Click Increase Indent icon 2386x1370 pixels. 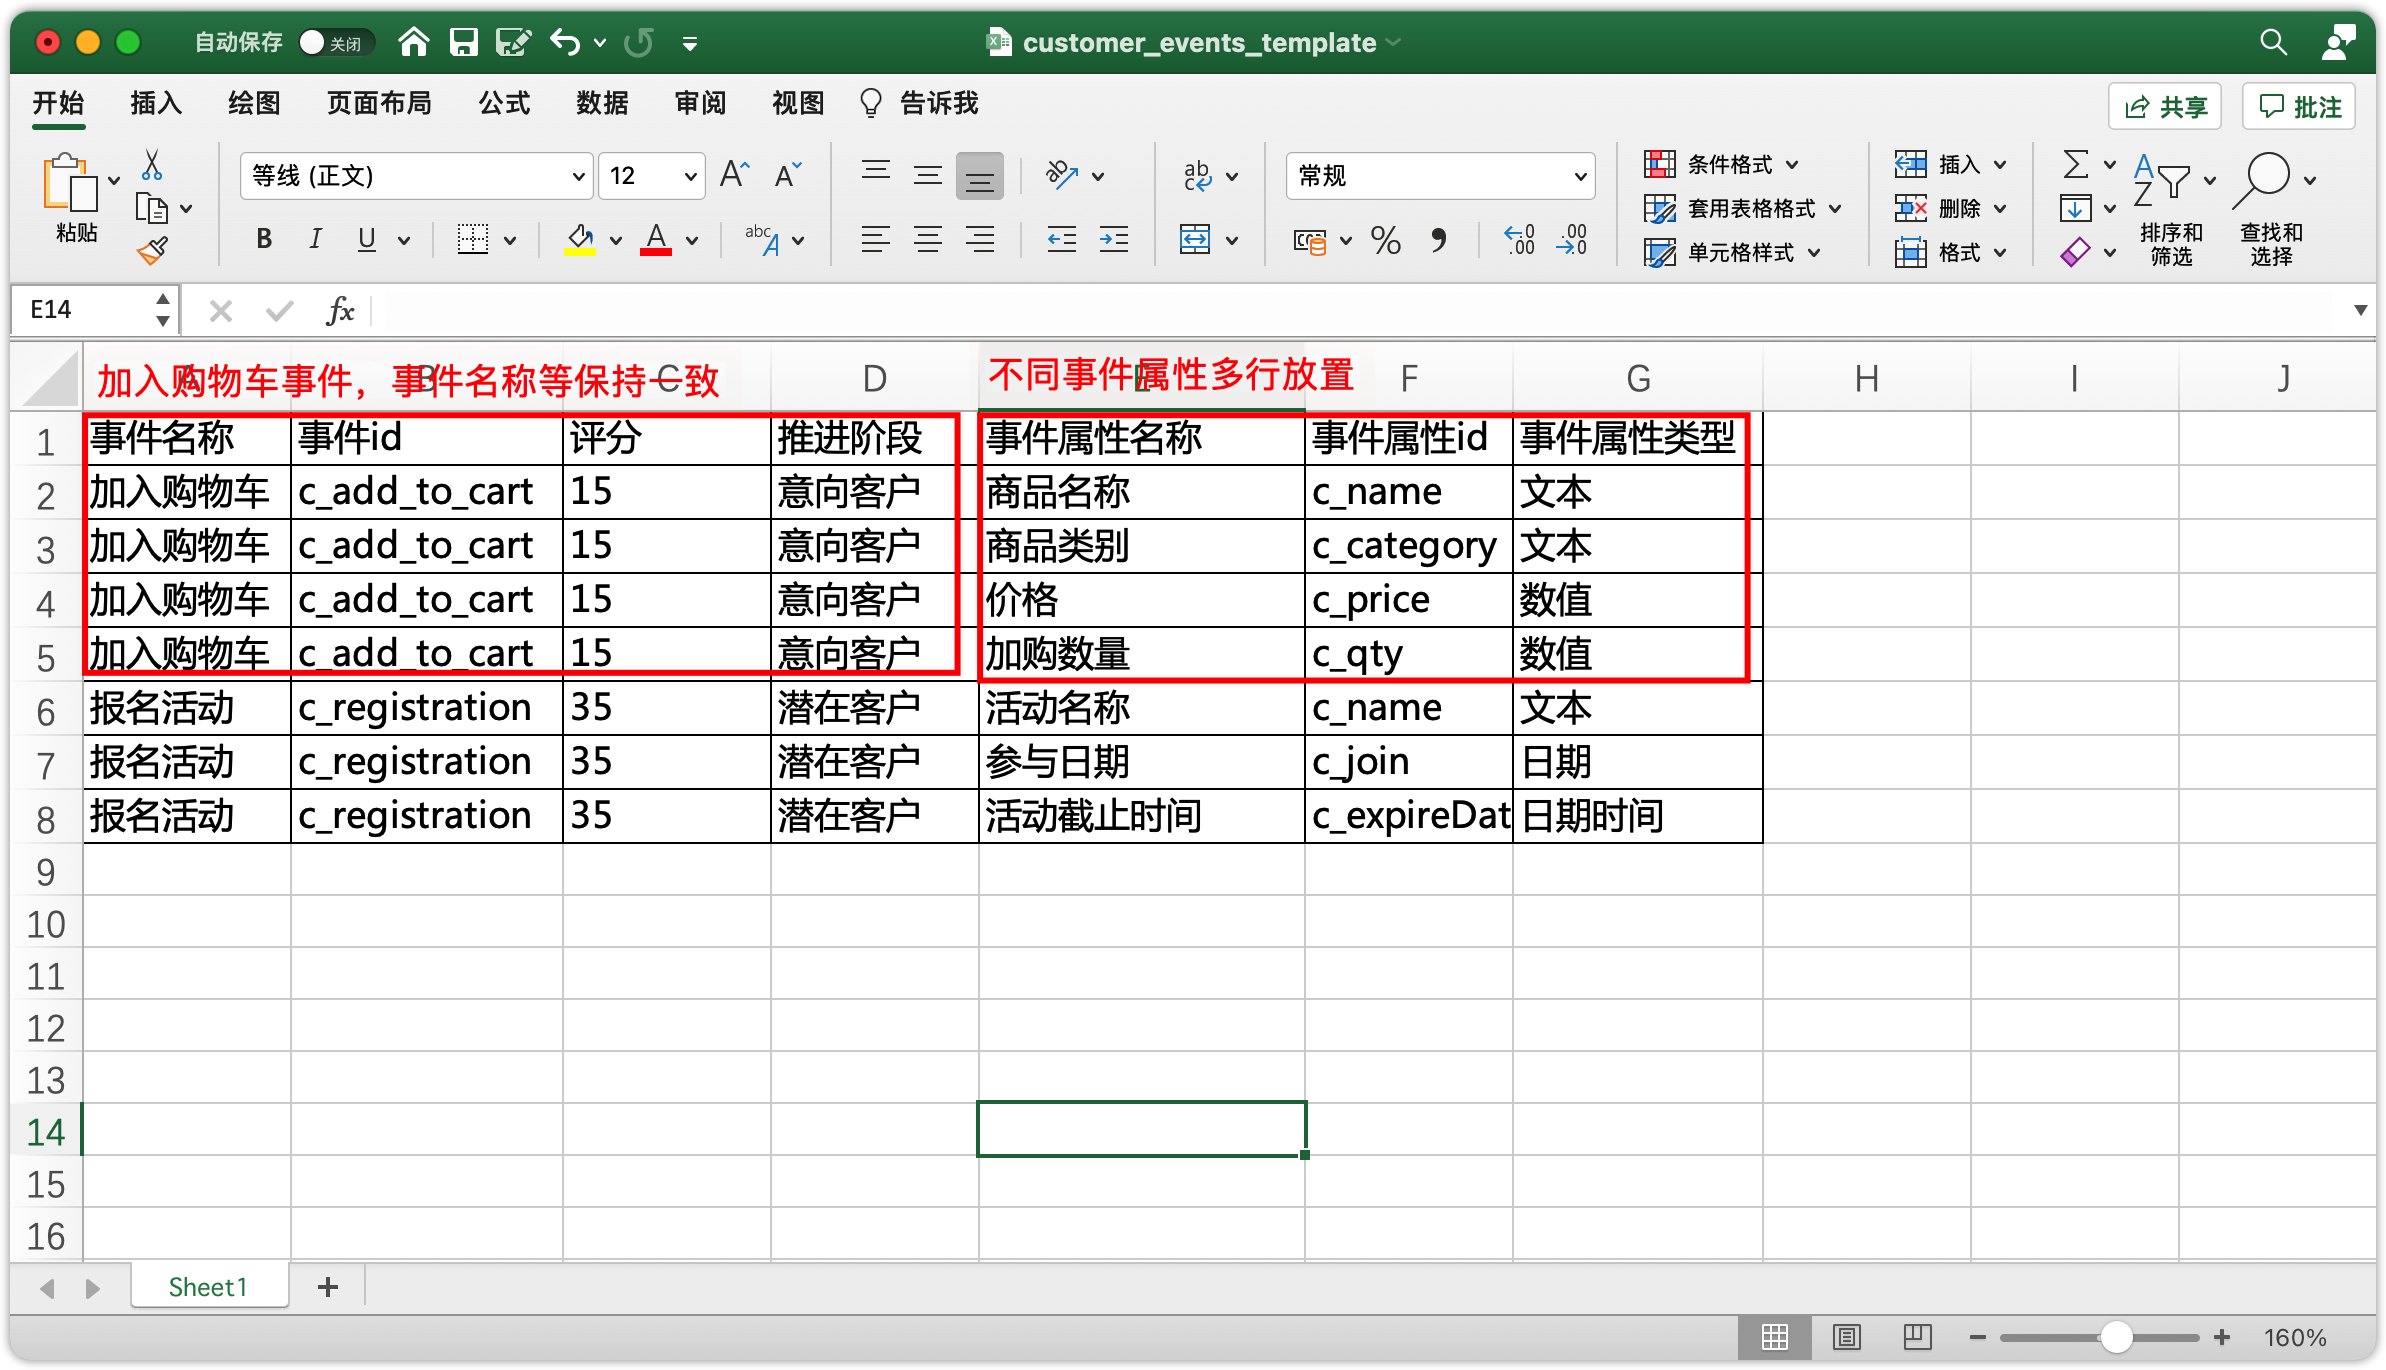(1114, 240)
